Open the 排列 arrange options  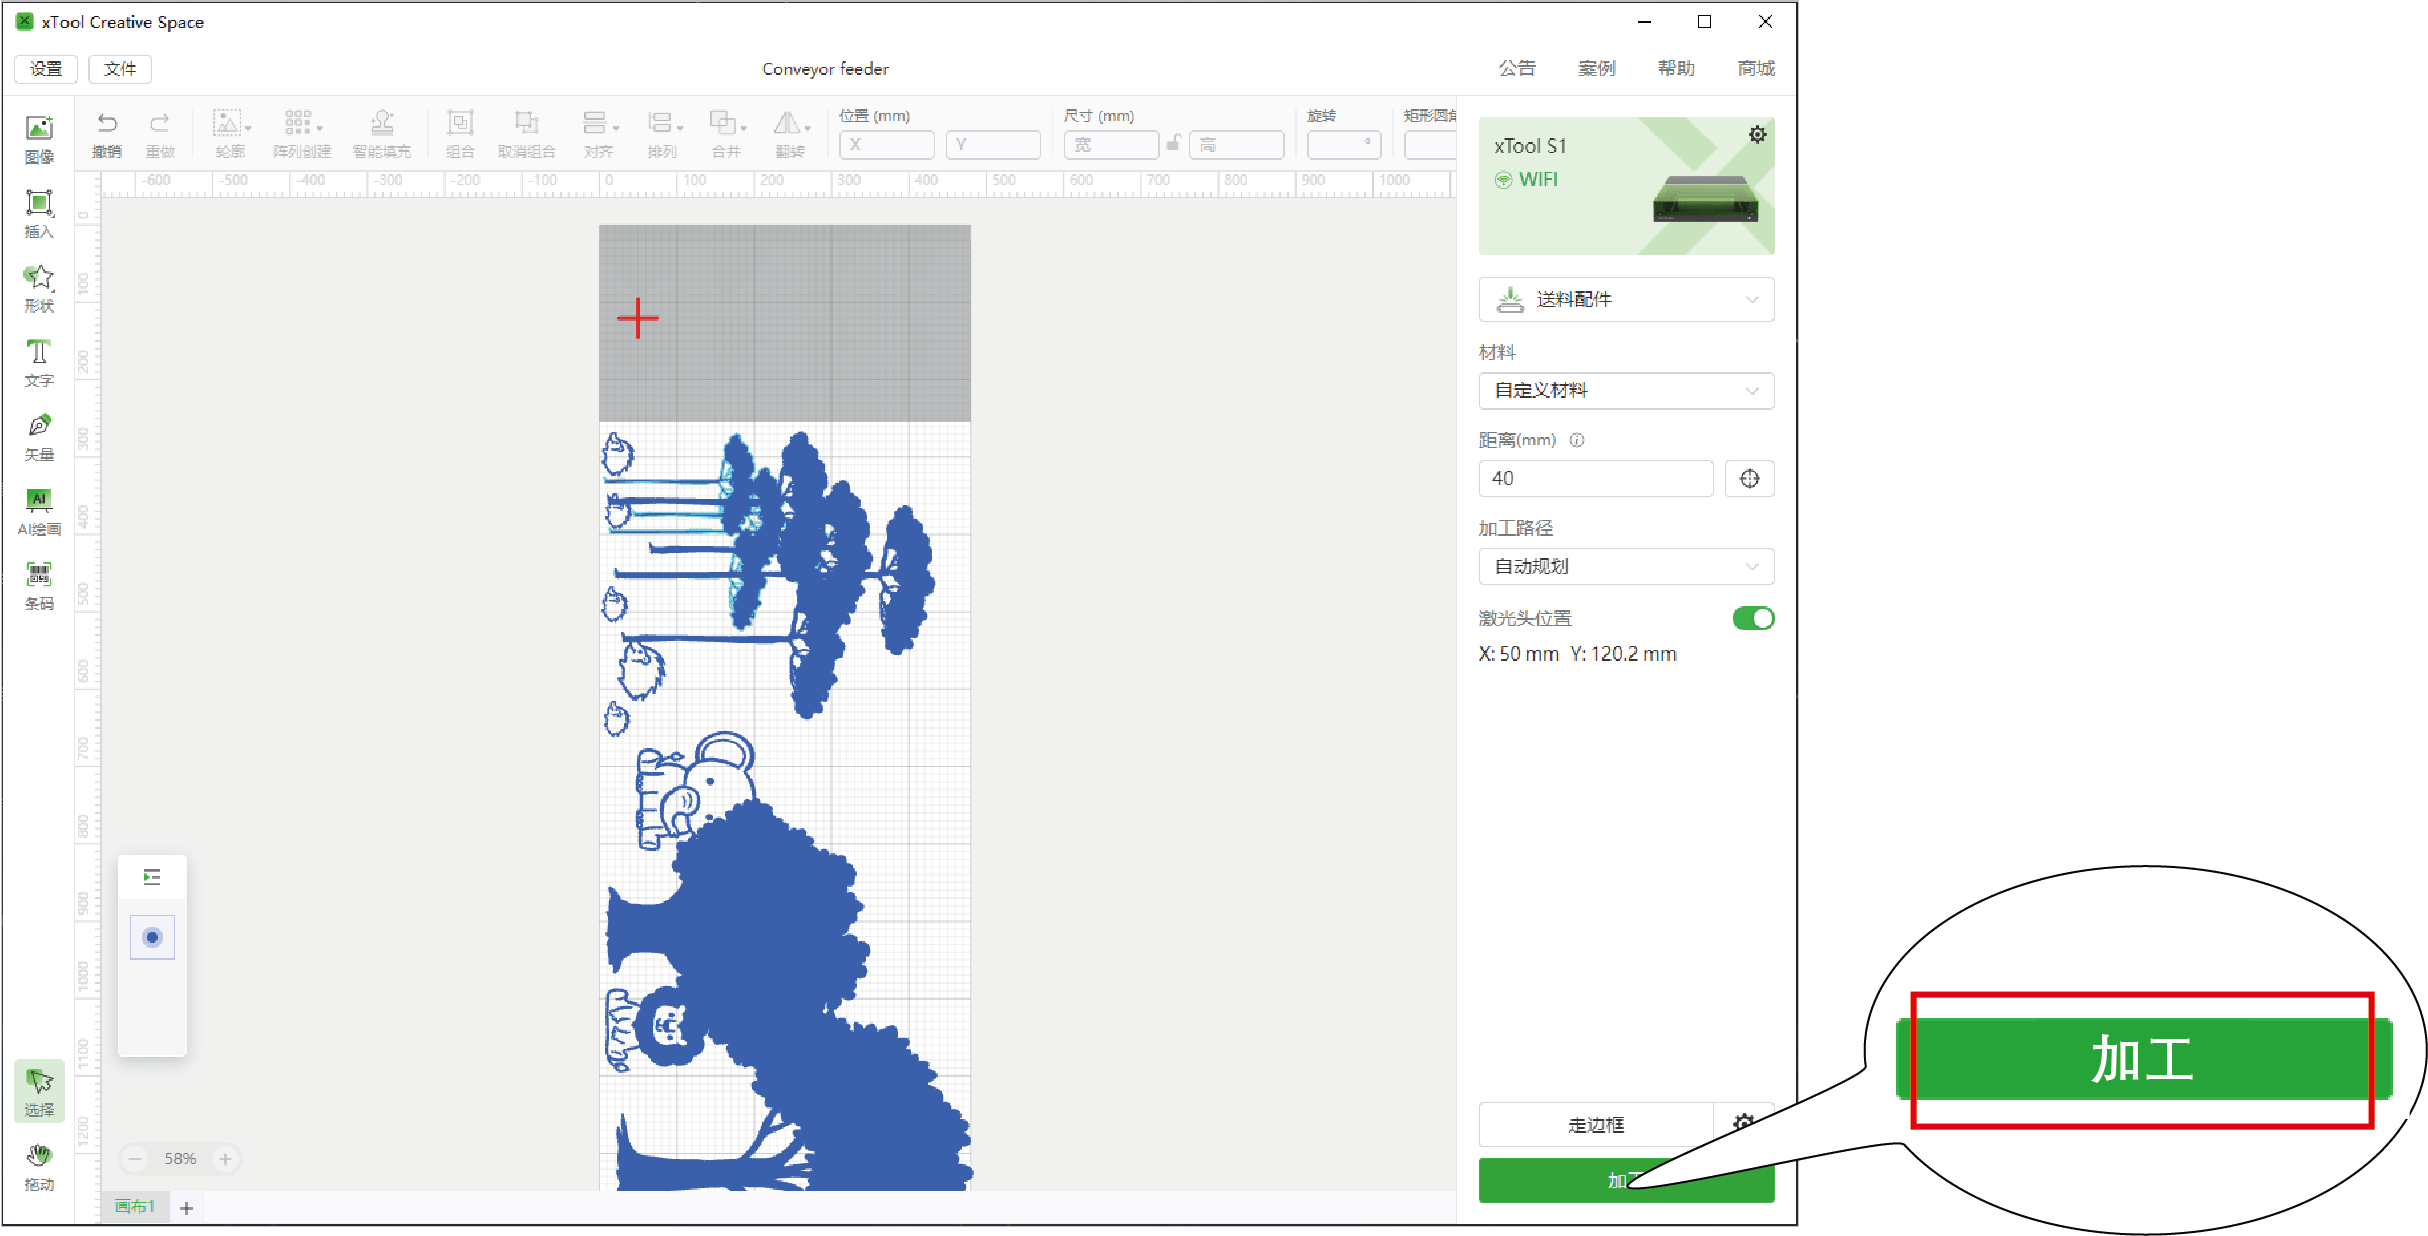tap(663, 134)
